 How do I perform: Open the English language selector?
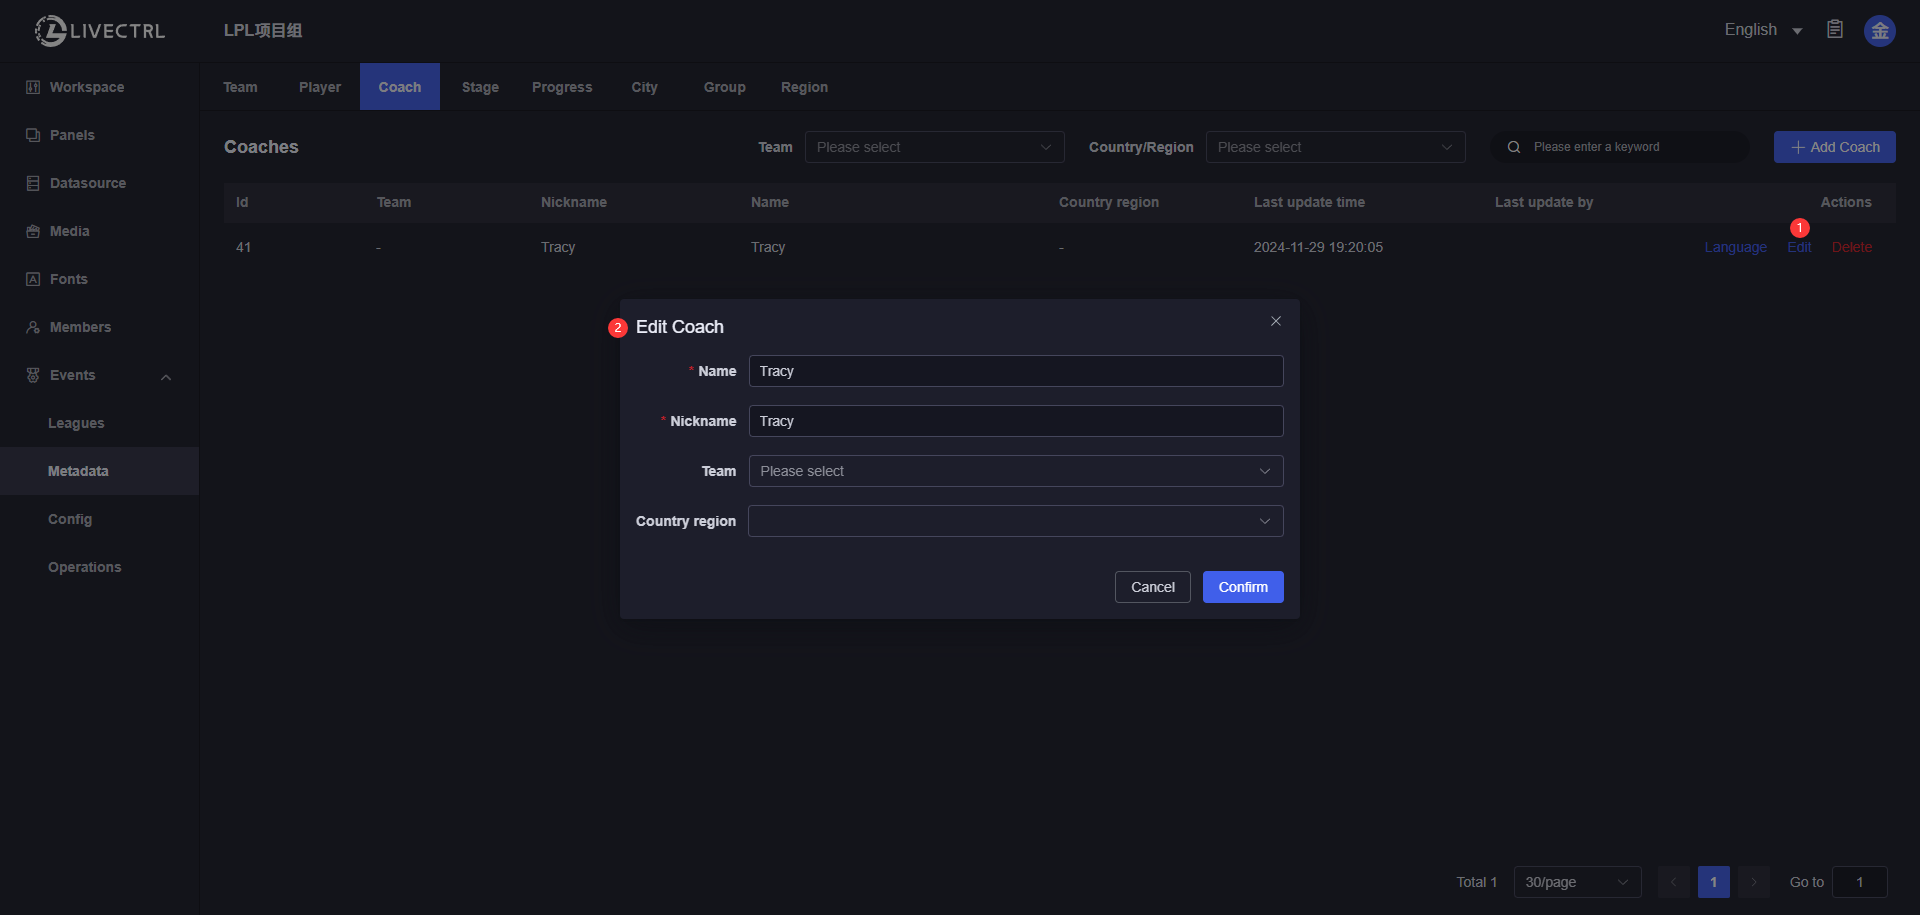[x=1762, y=30]
